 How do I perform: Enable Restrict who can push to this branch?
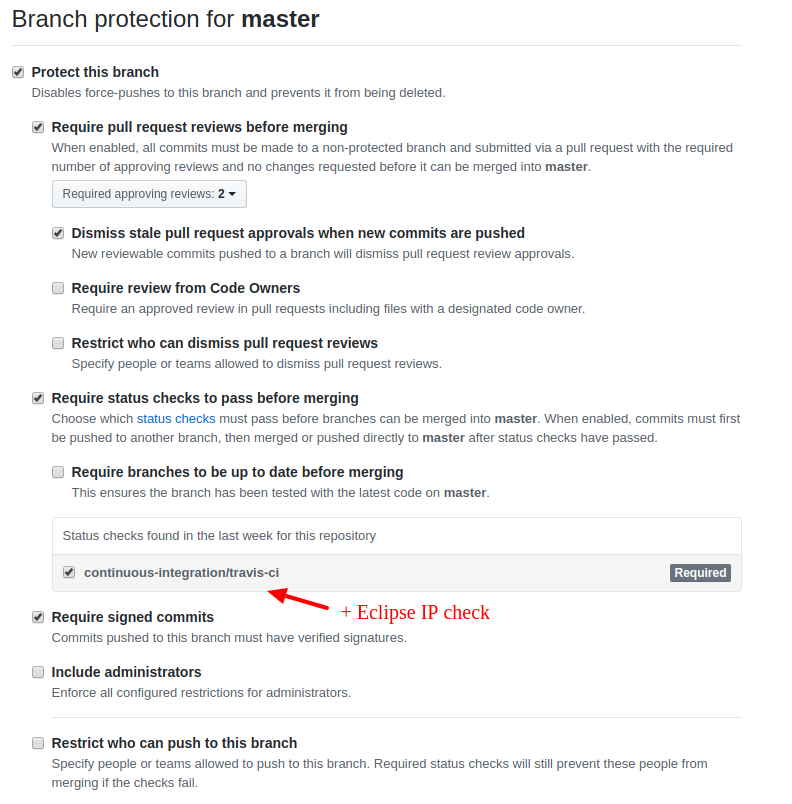point(37,743)
